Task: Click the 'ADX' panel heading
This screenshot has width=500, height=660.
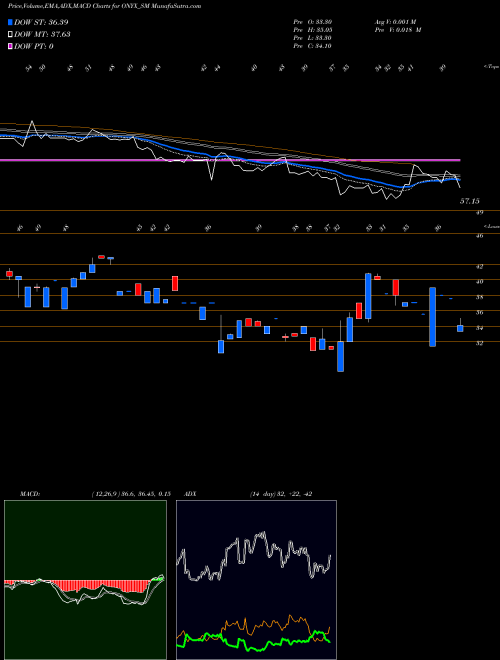Action: pos(191,494)
